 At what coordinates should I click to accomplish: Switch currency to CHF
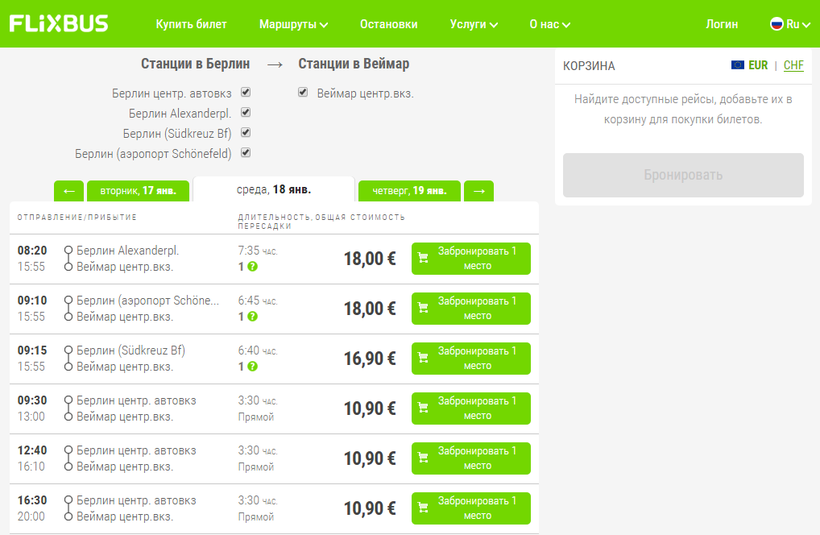point(793,65)
